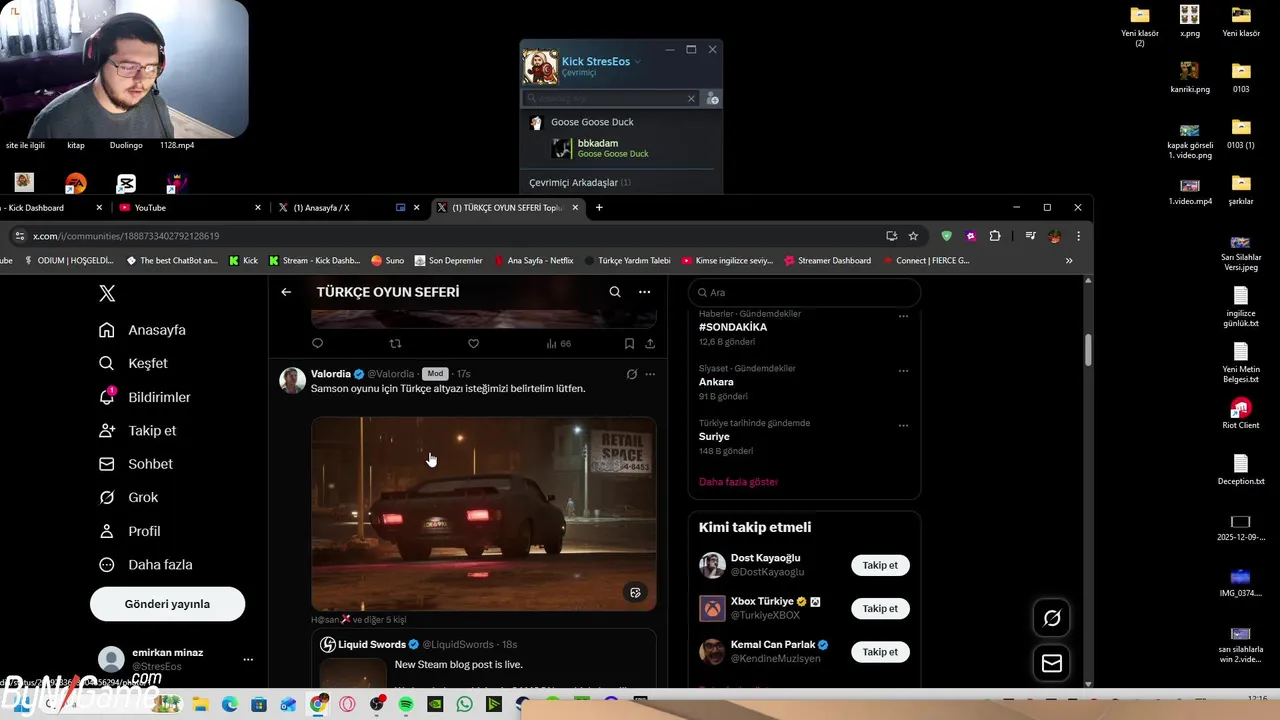
Task: Click Gönderi yayınla button
Action: [167, 604]
